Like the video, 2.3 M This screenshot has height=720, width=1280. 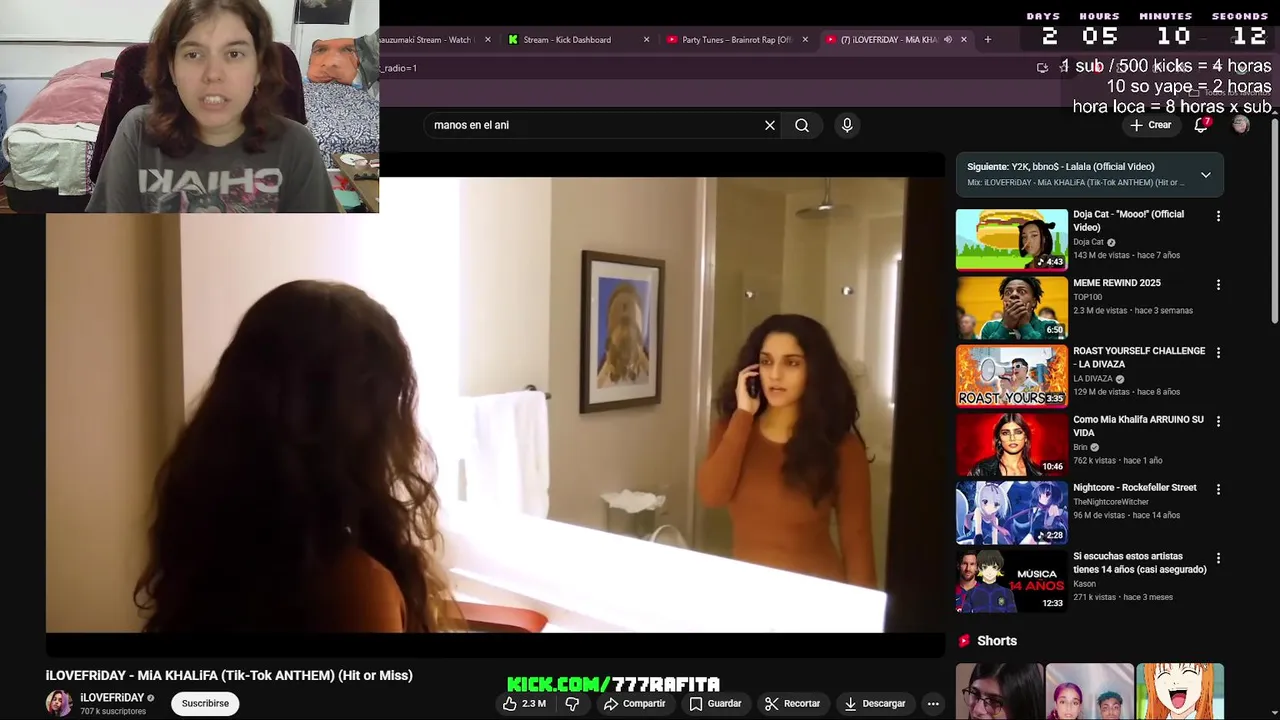tap(524, 703)
